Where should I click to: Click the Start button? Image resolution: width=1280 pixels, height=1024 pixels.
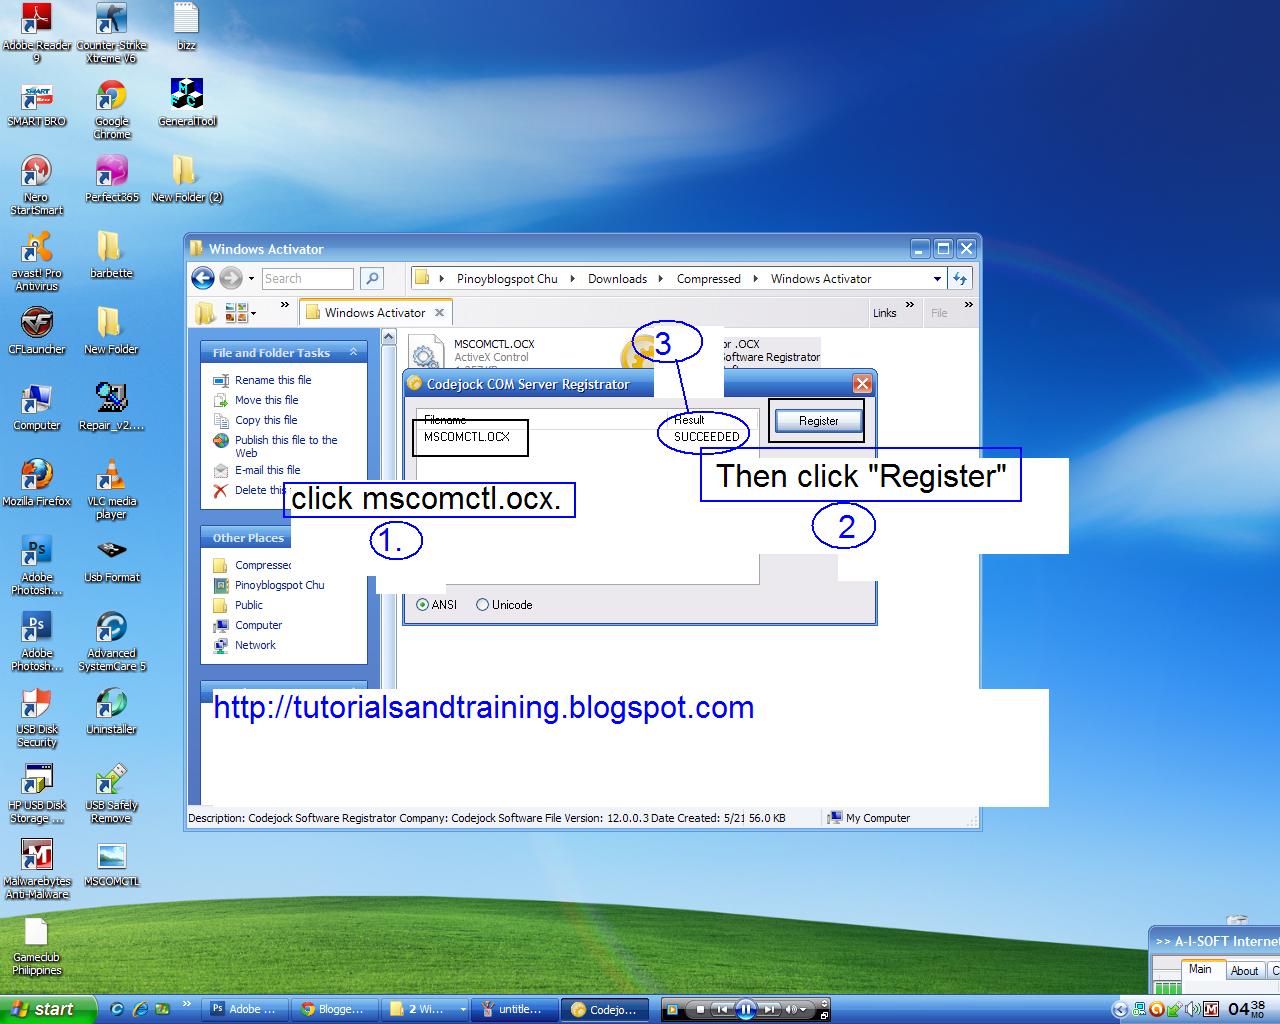point(48,1009)
